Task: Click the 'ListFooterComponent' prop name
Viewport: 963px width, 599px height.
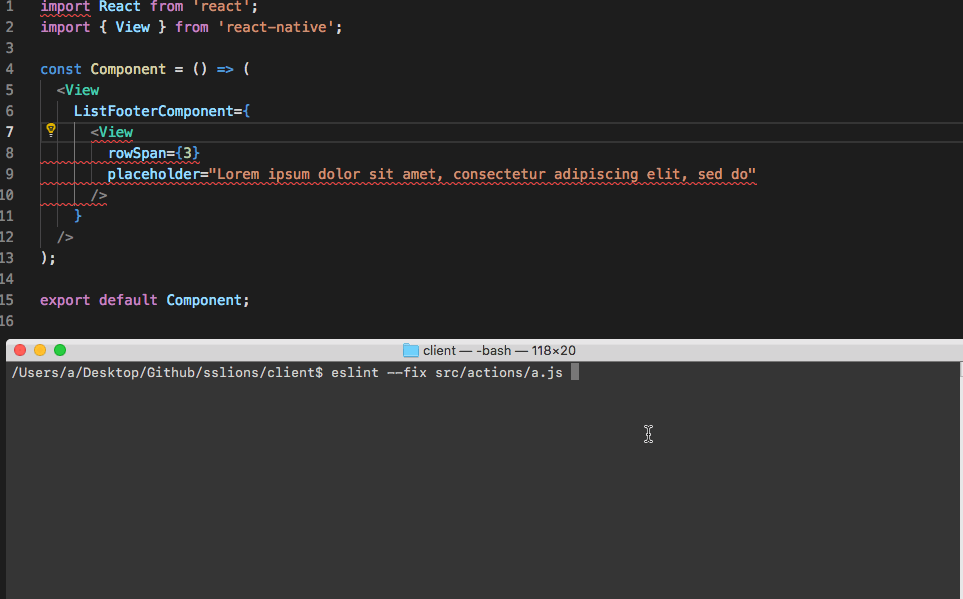Action: (154, 111)
